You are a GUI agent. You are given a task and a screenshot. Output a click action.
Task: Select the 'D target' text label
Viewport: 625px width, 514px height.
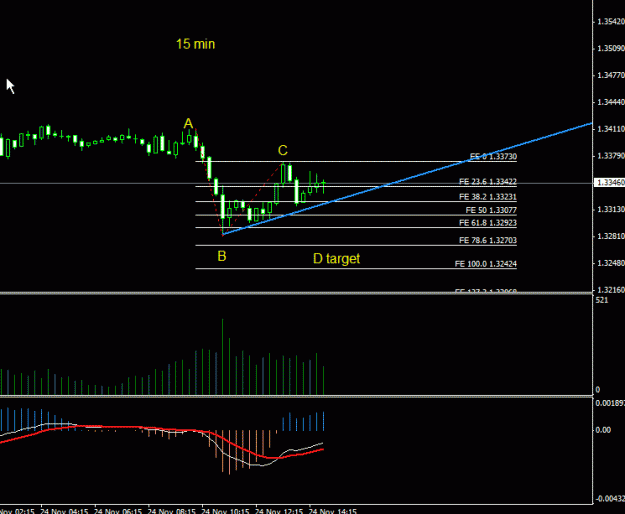(336, 259)
